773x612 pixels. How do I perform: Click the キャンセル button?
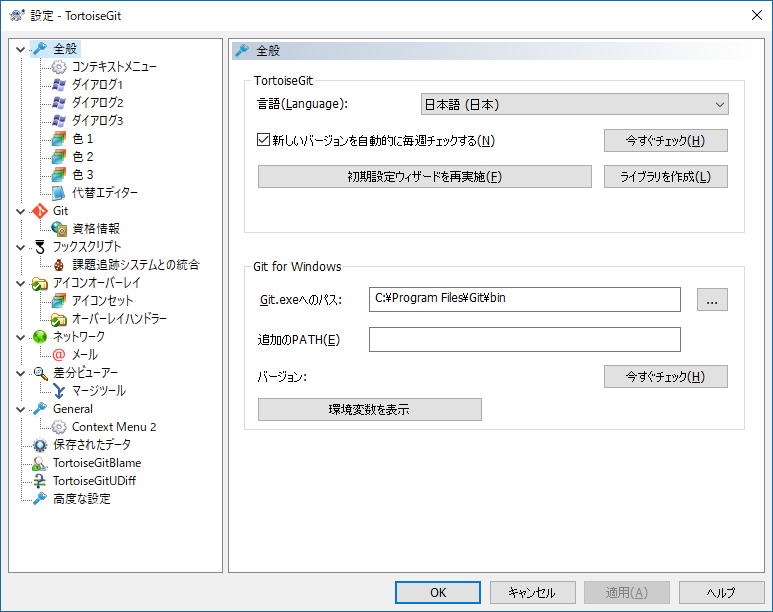(x=532, y=592)
